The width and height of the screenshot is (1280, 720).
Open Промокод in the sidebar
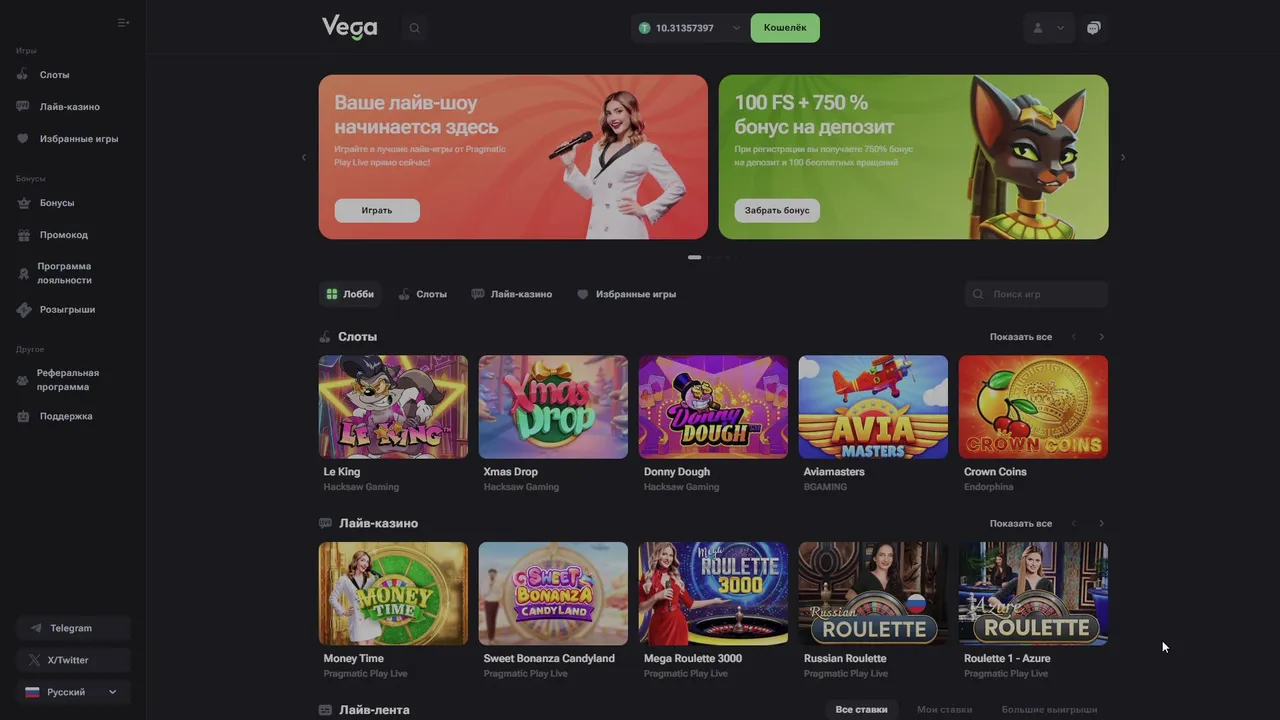[65, 235]
